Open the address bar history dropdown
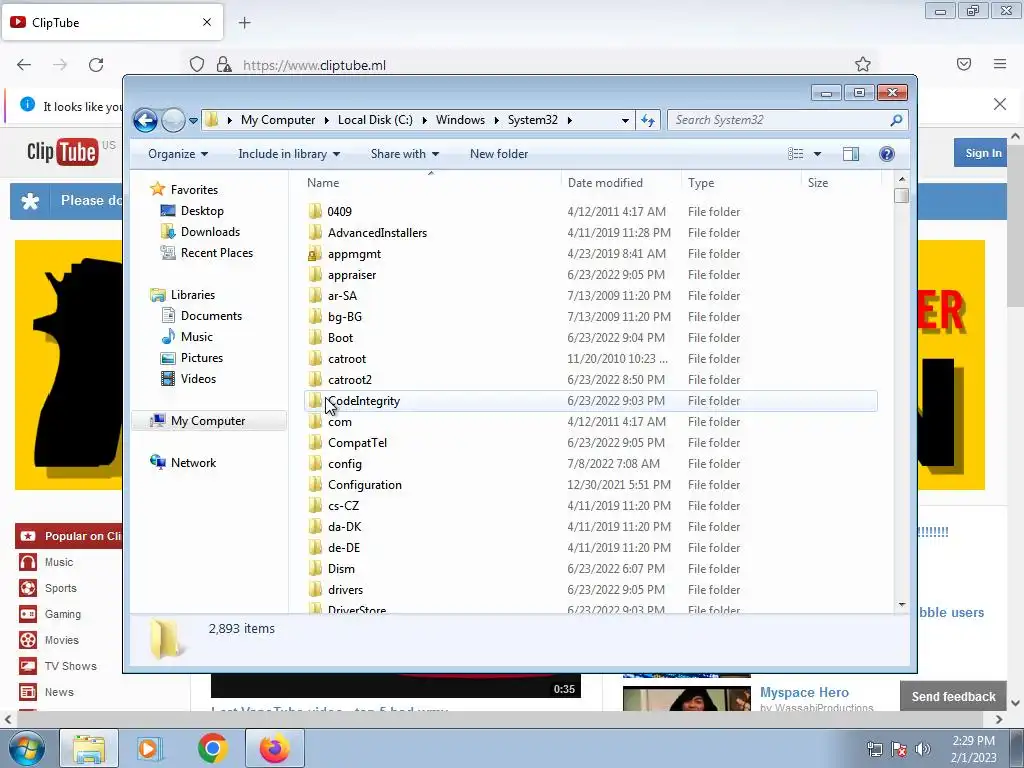 coord(625,120)
